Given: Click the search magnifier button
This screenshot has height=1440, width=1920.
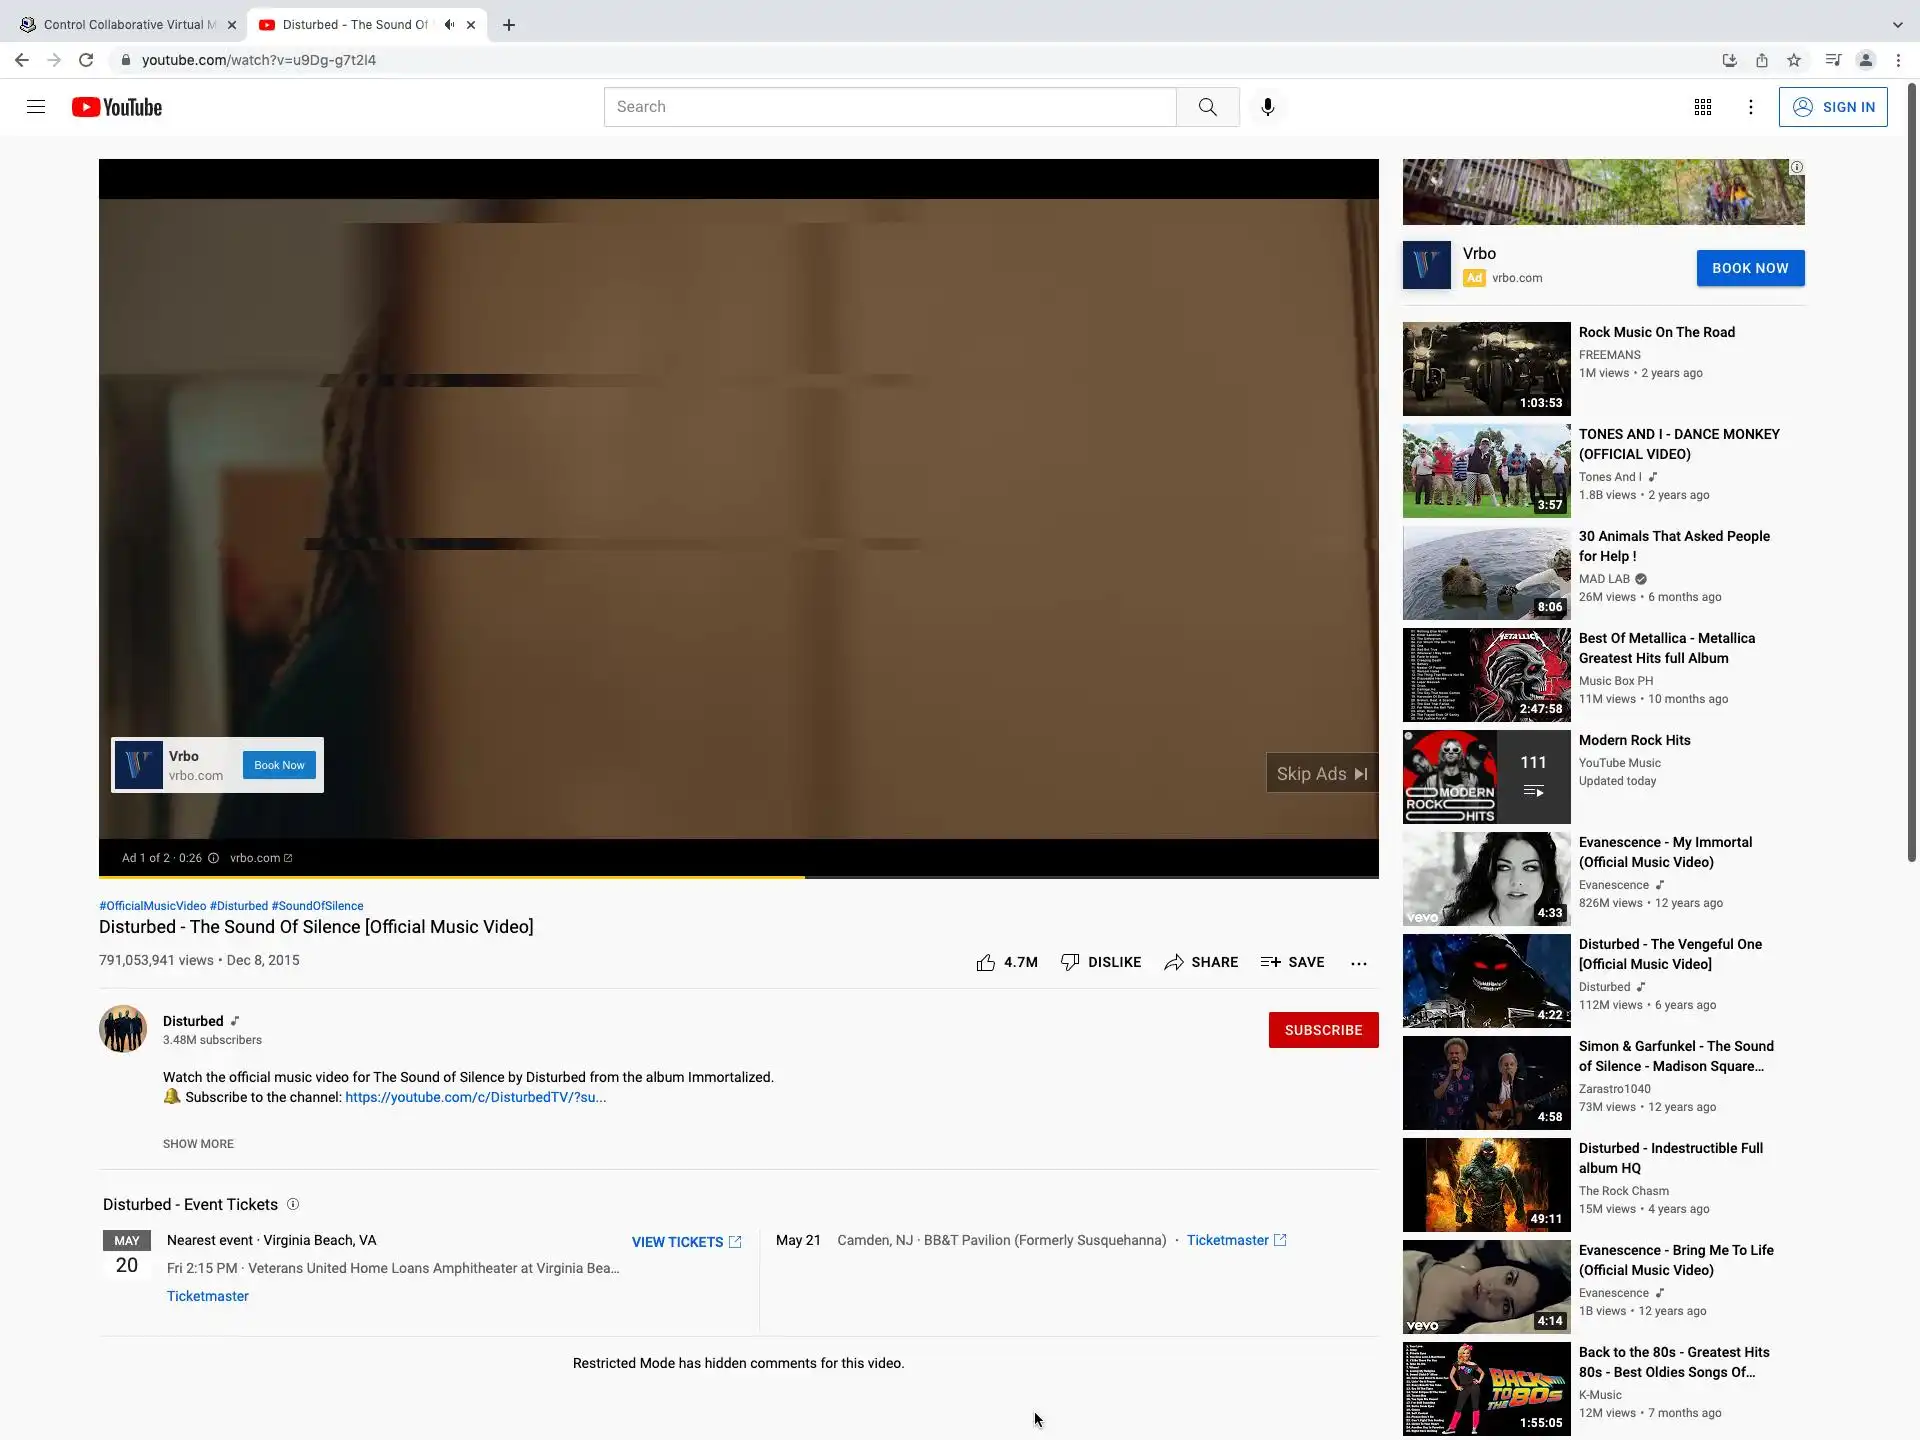Looking at the screenshot, I should coord(1207,107).
